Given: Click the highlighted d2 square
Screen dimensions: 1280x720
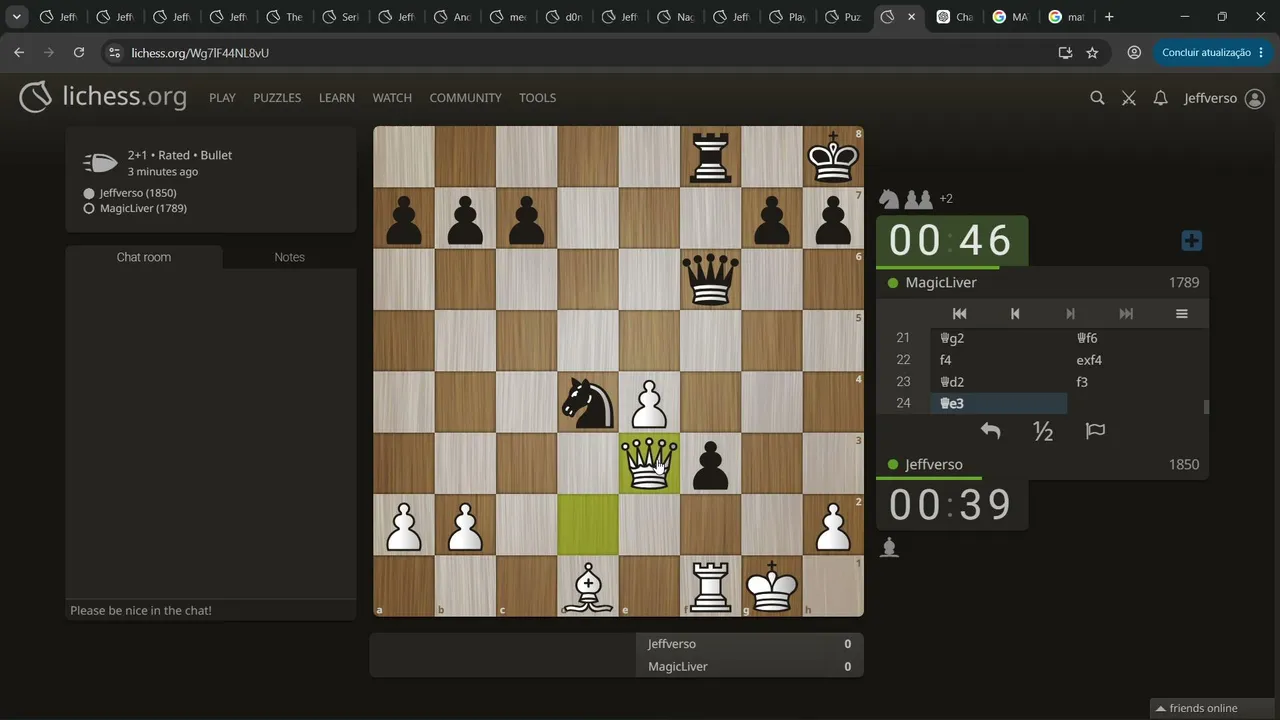Looking at the screenshot, I should [x=588, y=525].
